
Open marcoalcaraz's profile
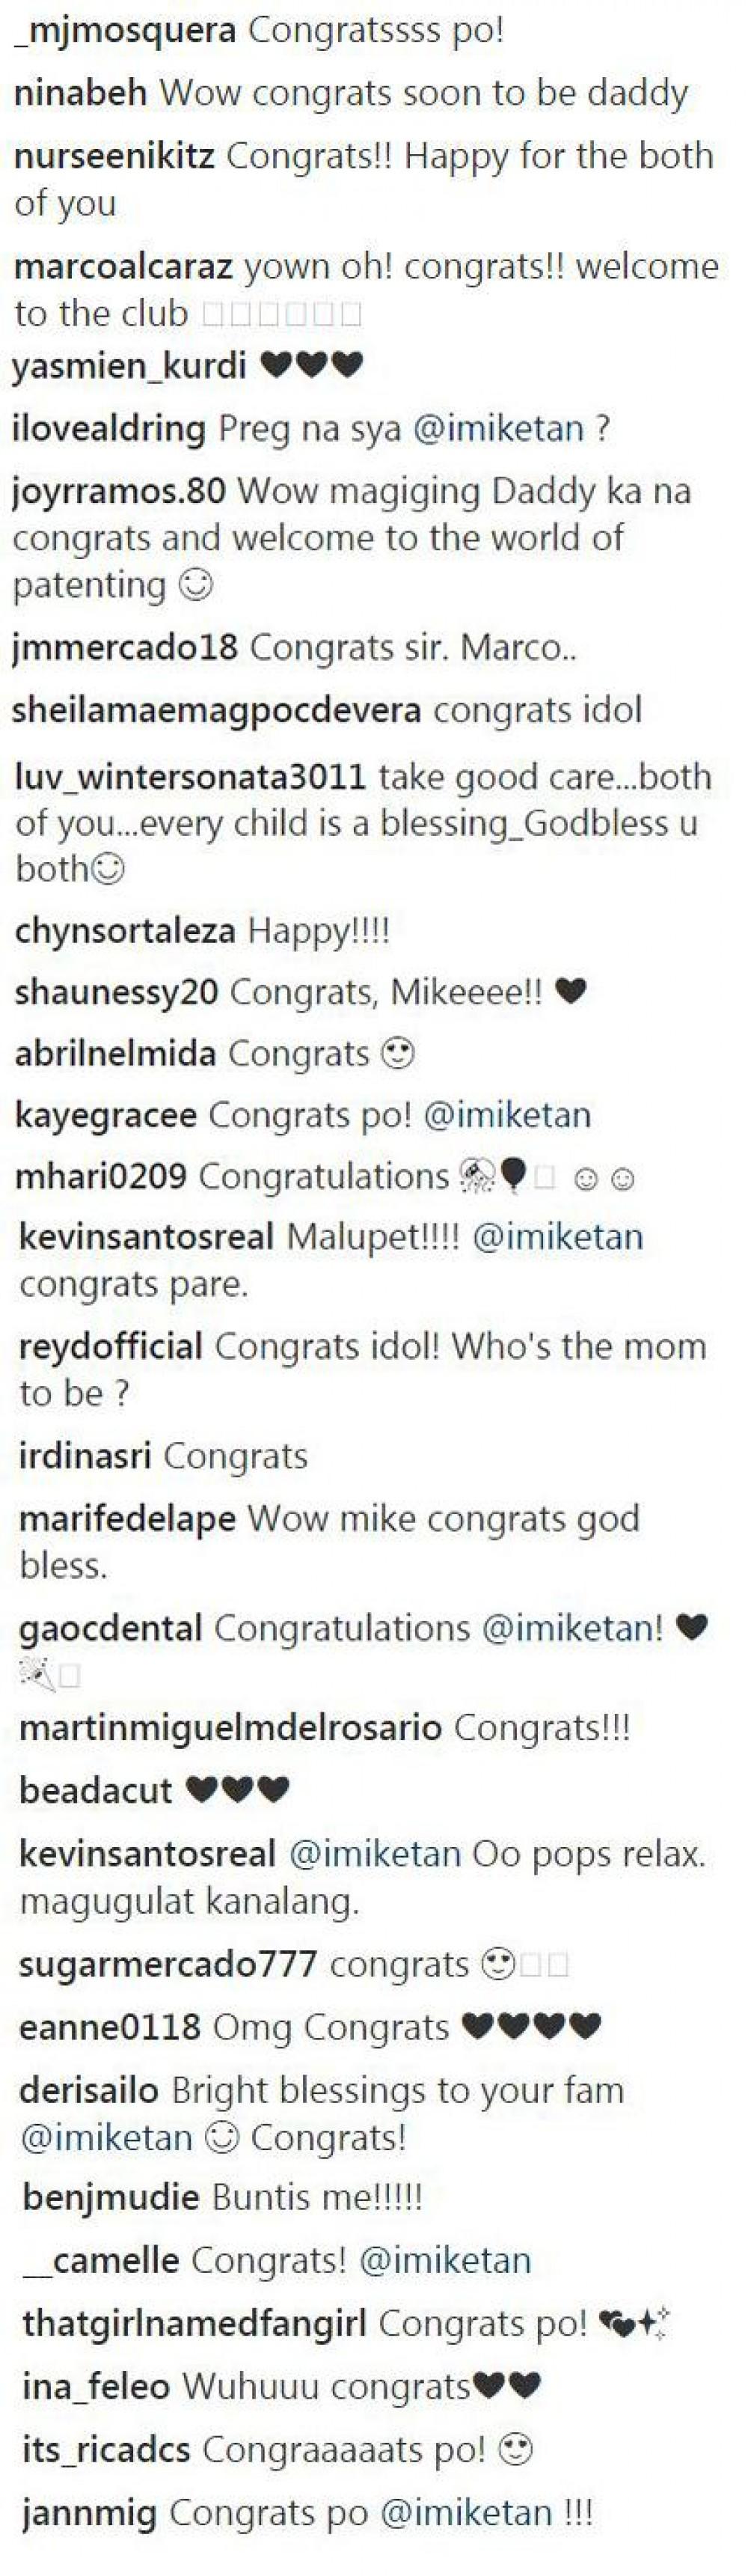point(123,267)
